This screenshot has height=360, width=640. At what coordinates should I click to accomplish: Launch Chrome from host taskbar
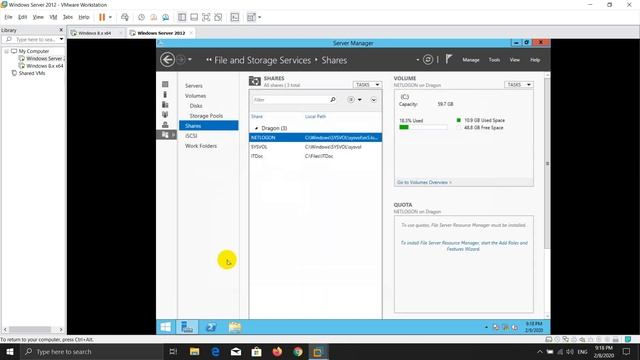point(298,351)
